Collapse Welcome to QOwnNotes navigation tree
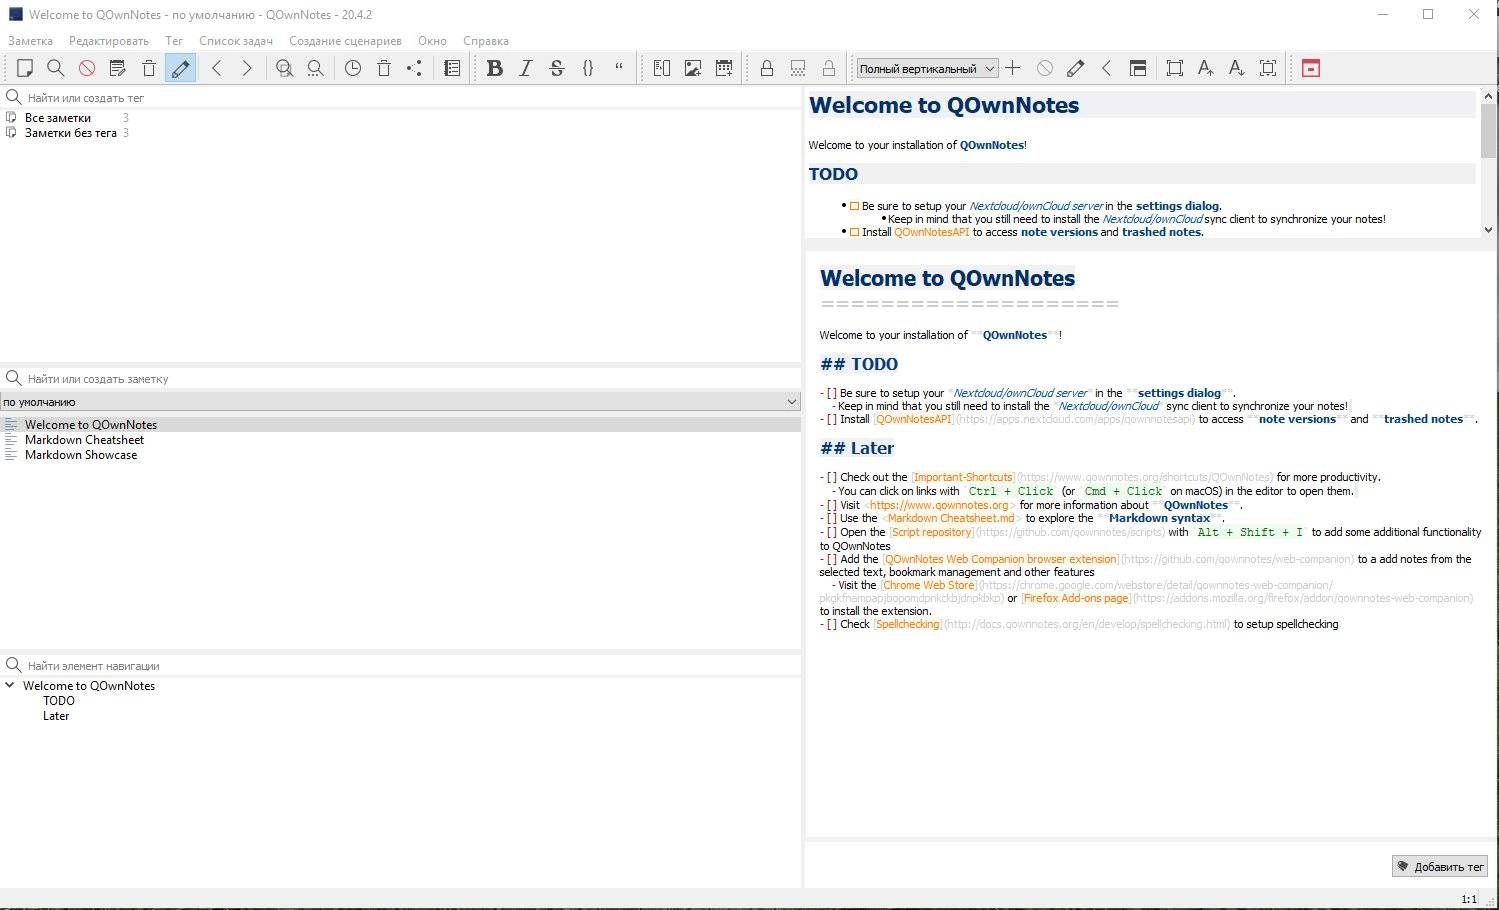1499x910 pixels. pos(10,686)
